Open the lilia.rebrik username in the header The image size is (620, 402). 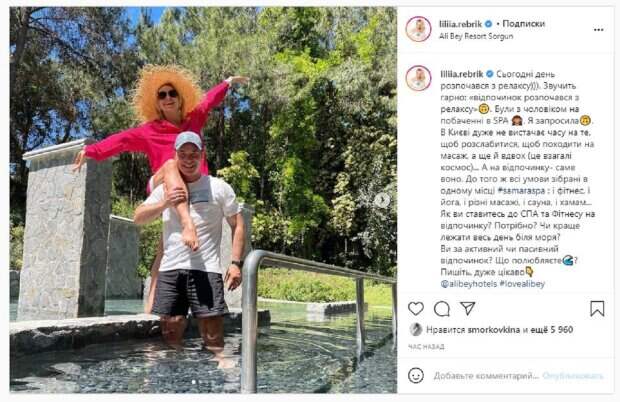[460, 24]
